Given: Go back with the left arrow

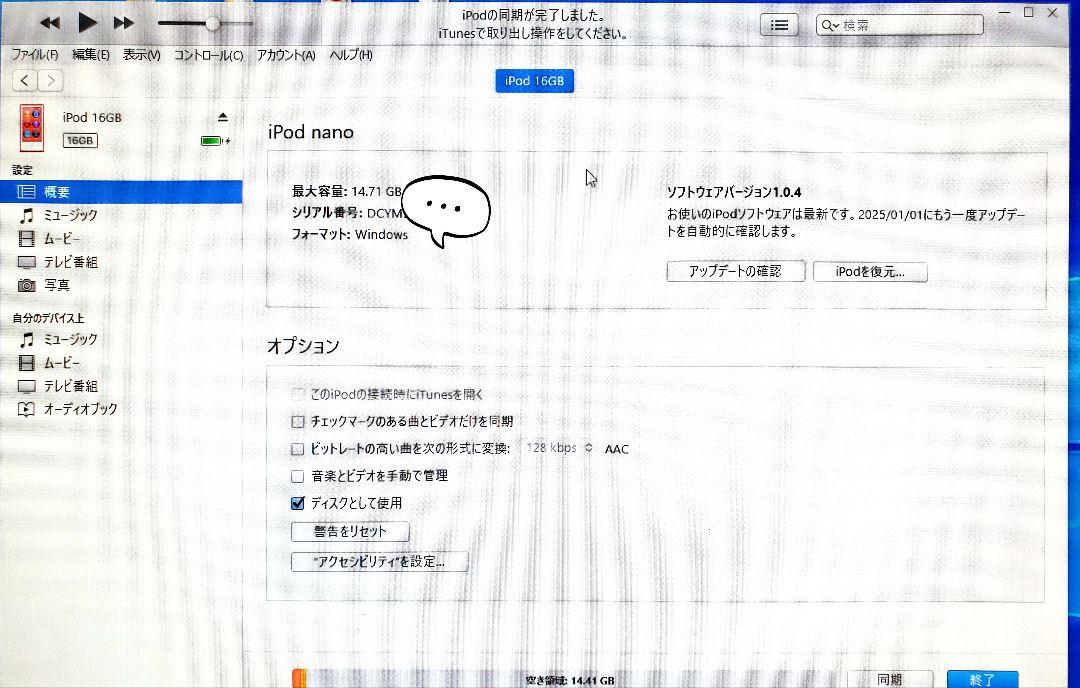Looking at the screenshot, I should pyautogui.click(x=25, y=81).
